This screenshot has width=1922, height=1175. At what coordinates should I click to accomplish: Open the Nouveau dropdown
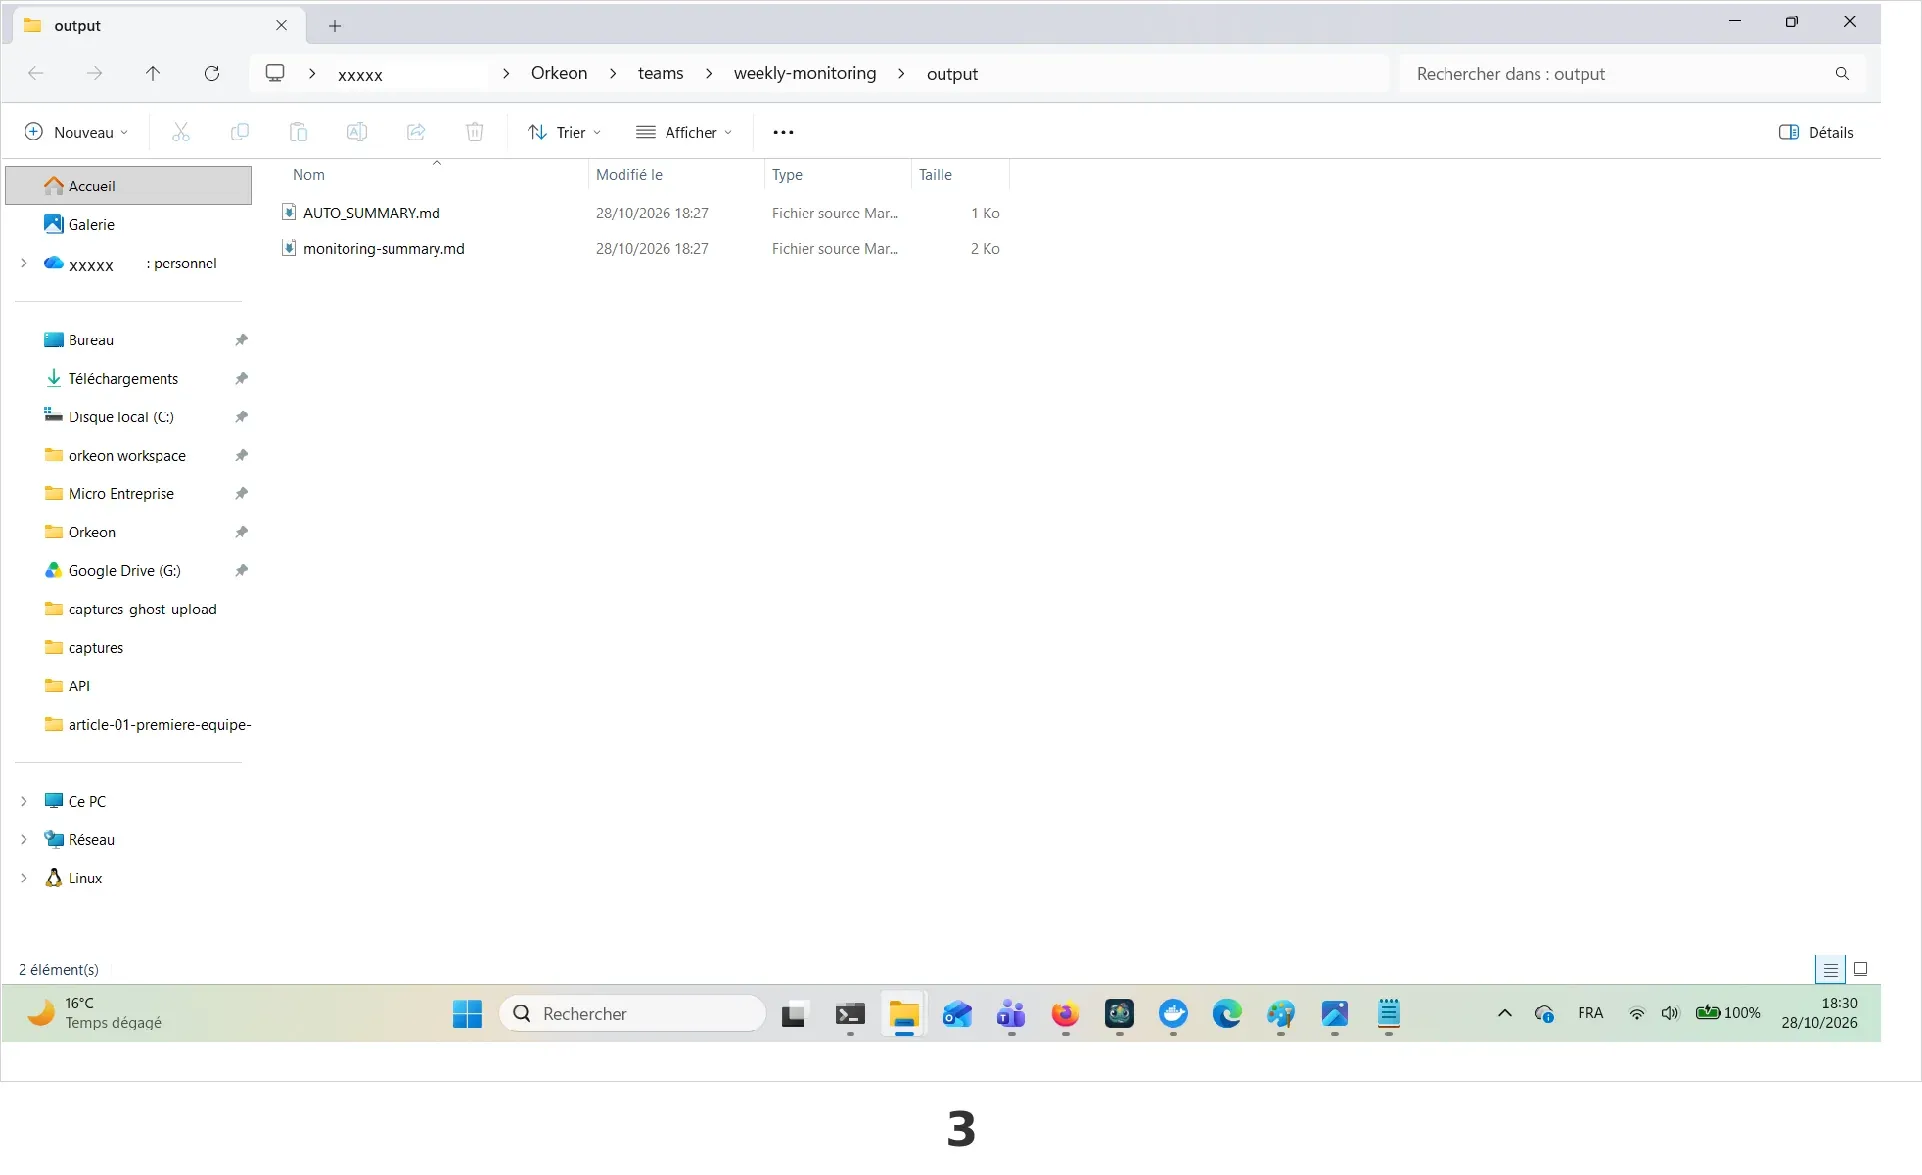pos(76,132)
